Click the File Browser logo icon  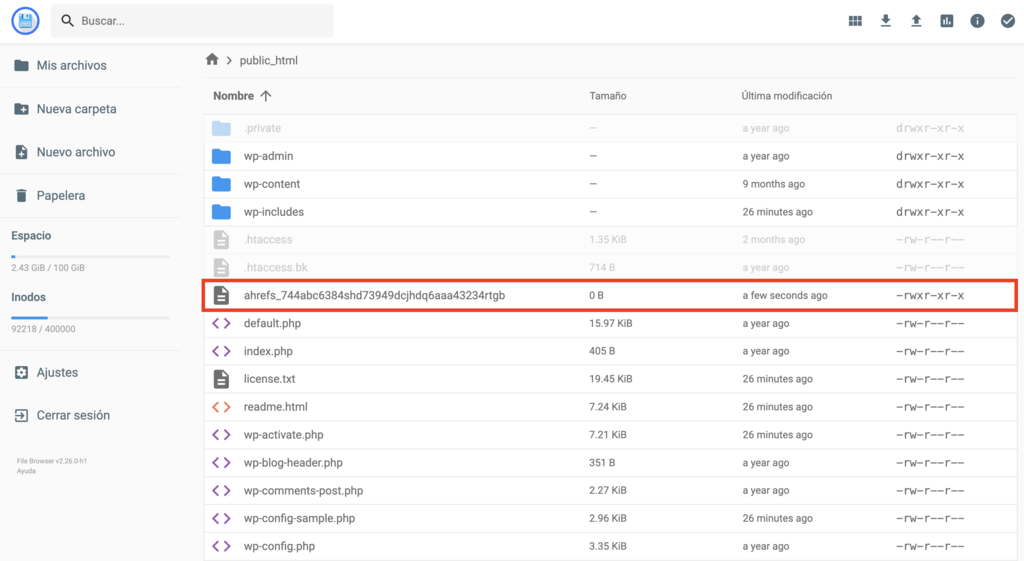pos(25,20)
